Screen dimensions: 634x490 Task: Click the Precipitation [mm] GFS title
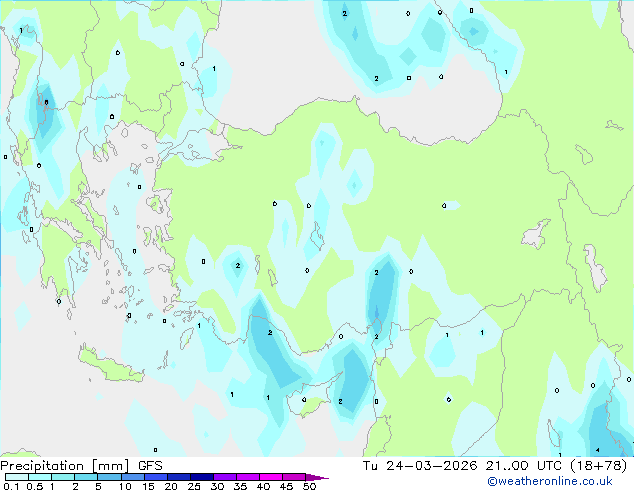pos(81,465)
